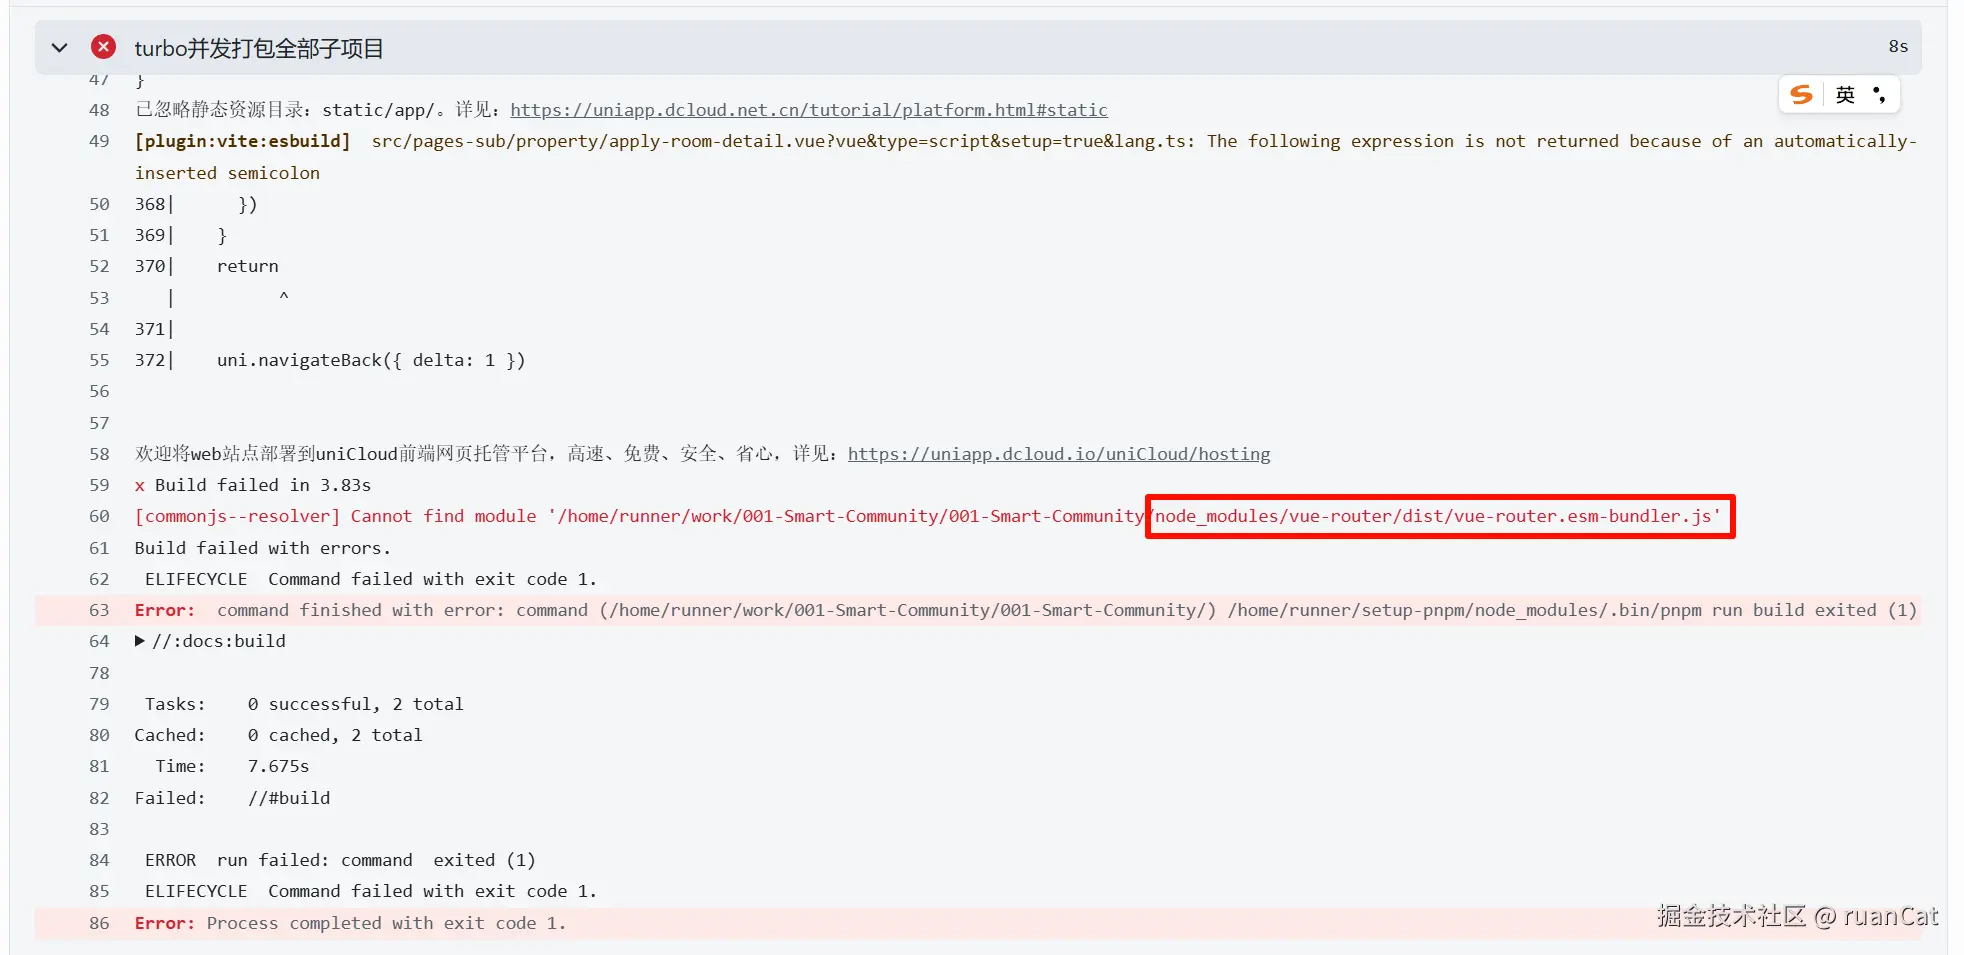Click the line 85 ELIFECYCLE Command failed text

(x=371, y=891)
